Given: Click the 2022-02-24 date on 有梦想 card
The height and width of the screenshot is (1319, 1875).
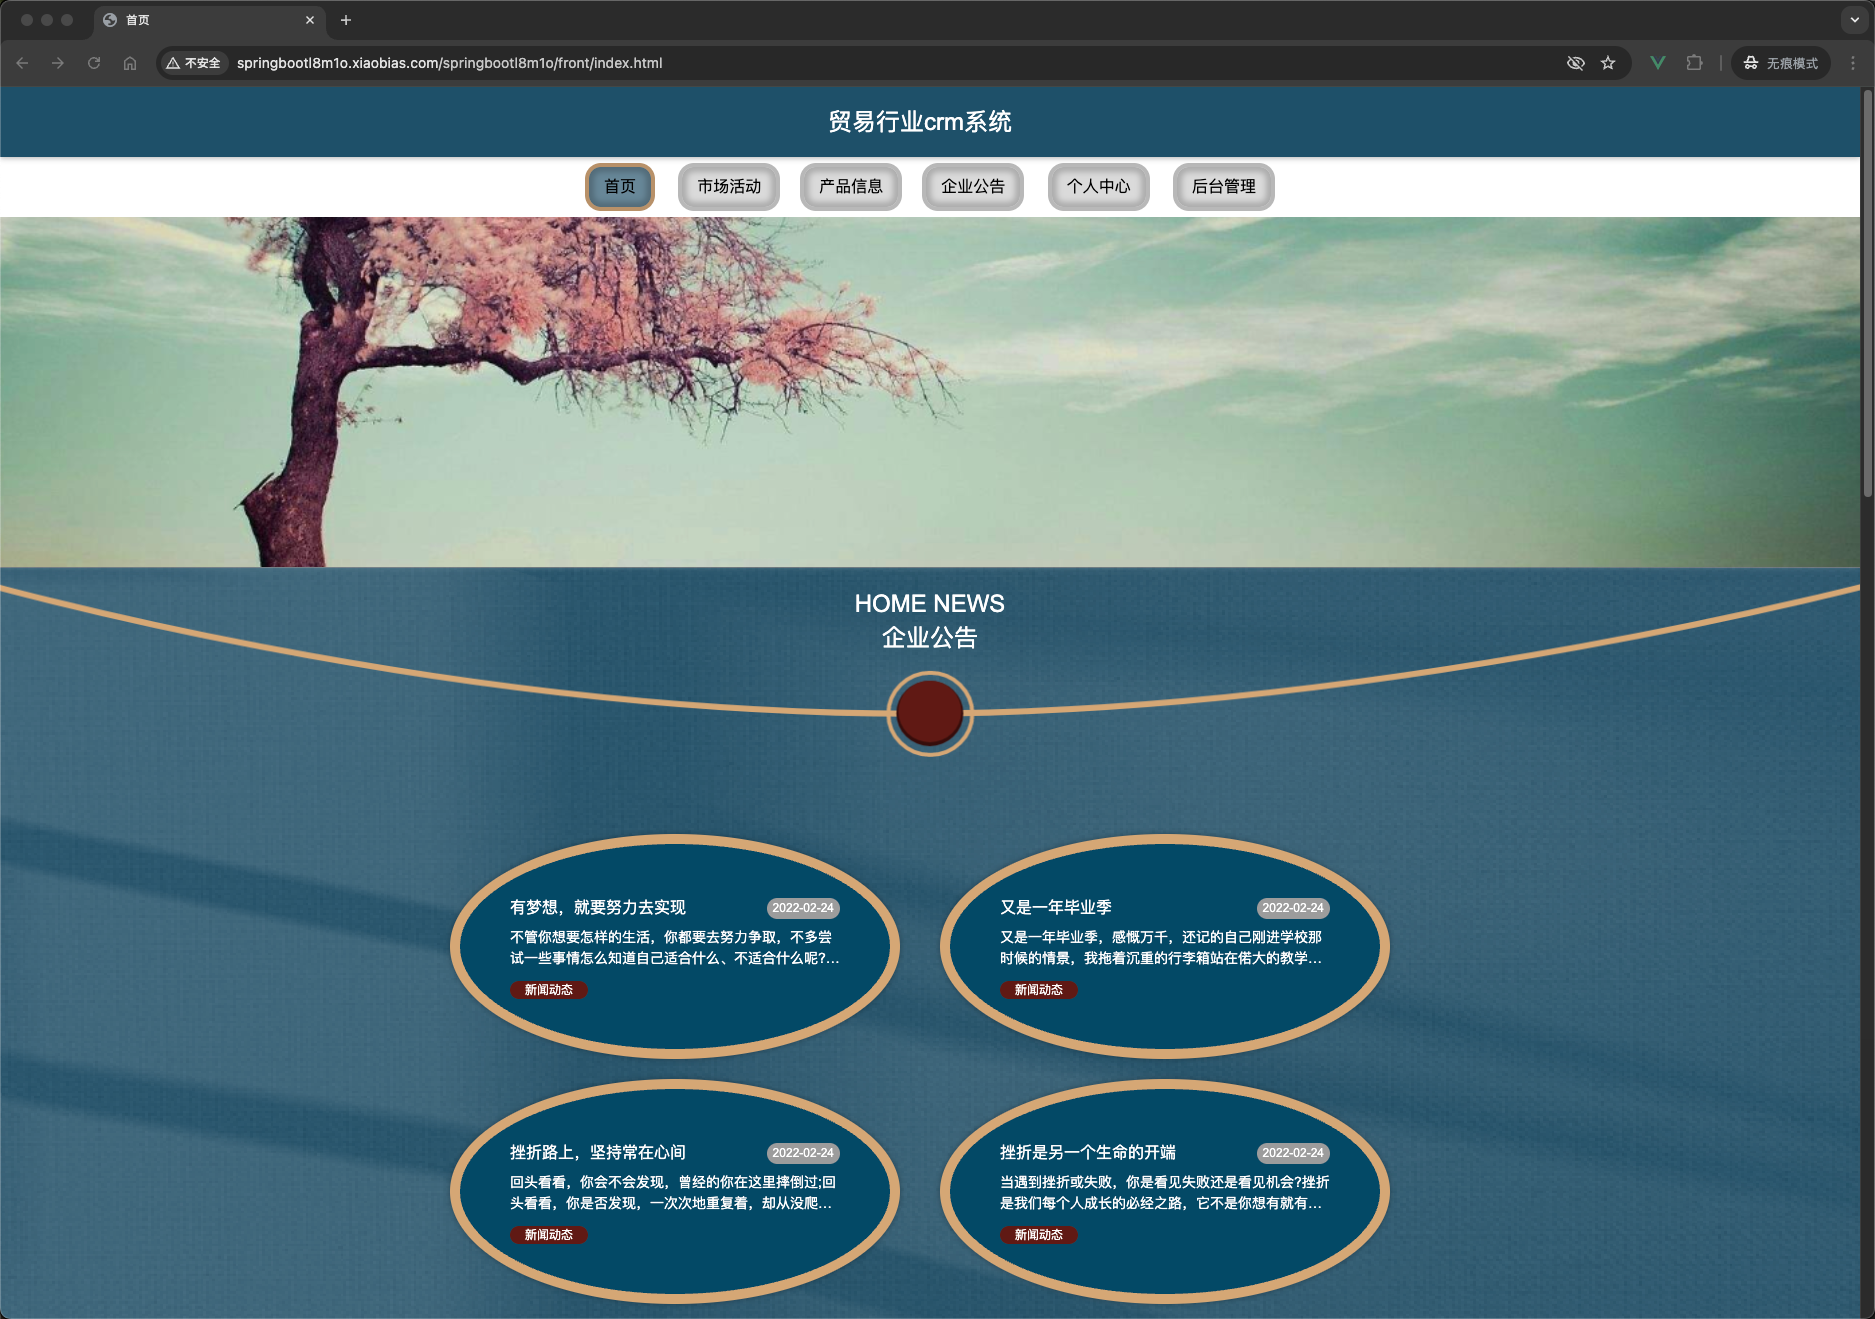Looking at the screenshot, I should point(803,908).
